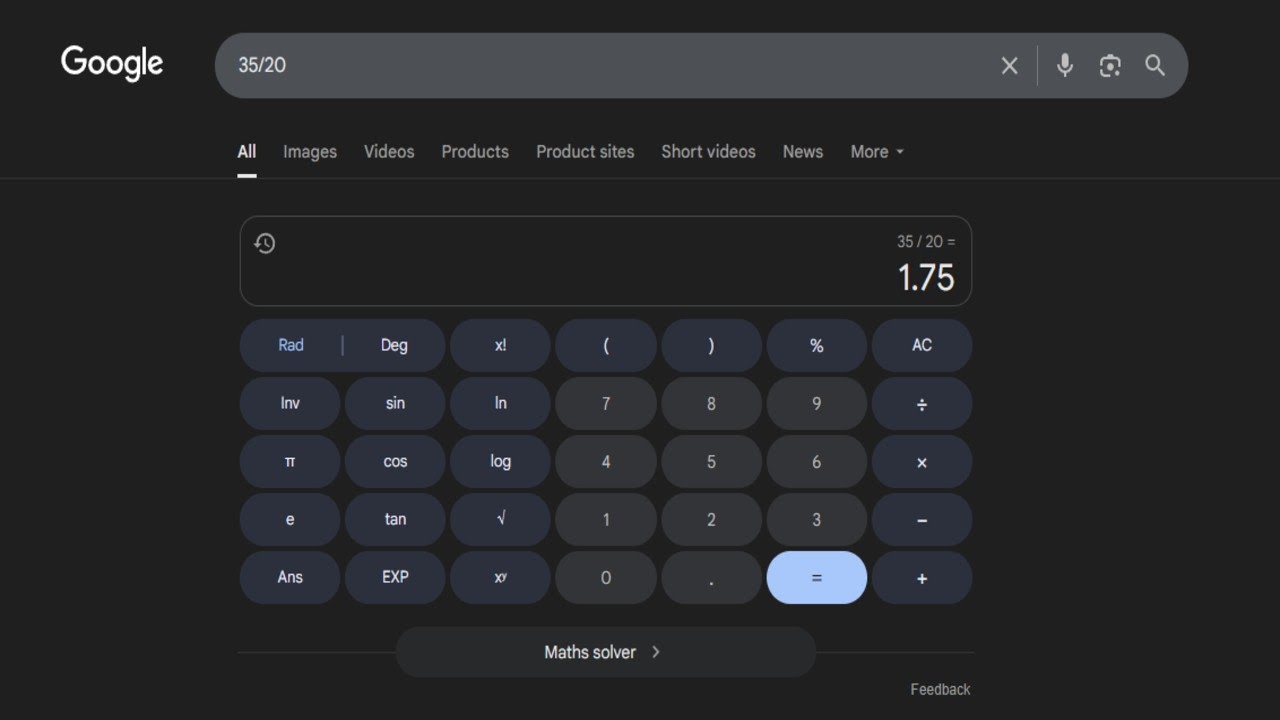Click the cos function key
The image size is (1280, 720).
coord(395,461)
